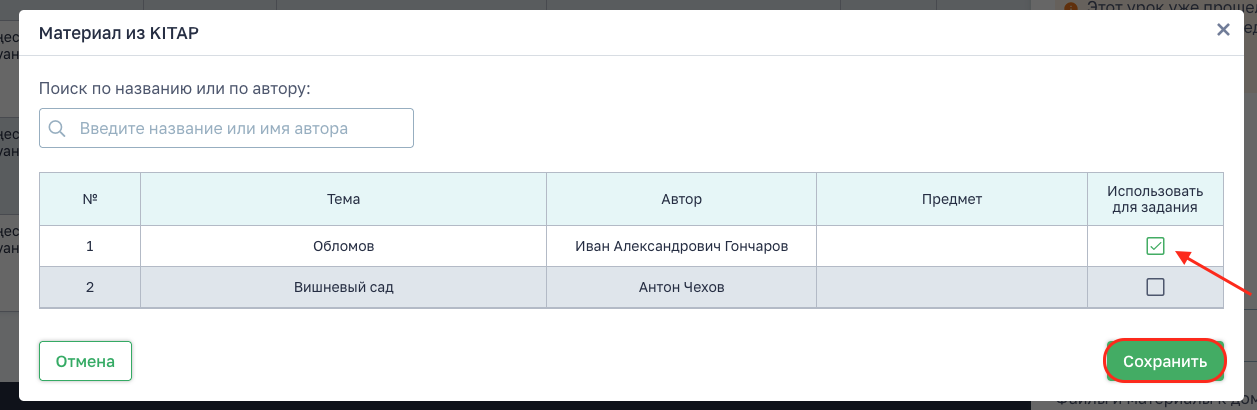This screenshot has width=1257, height=410.
Task: Click the № column header
Action: (x=90, y=199)
